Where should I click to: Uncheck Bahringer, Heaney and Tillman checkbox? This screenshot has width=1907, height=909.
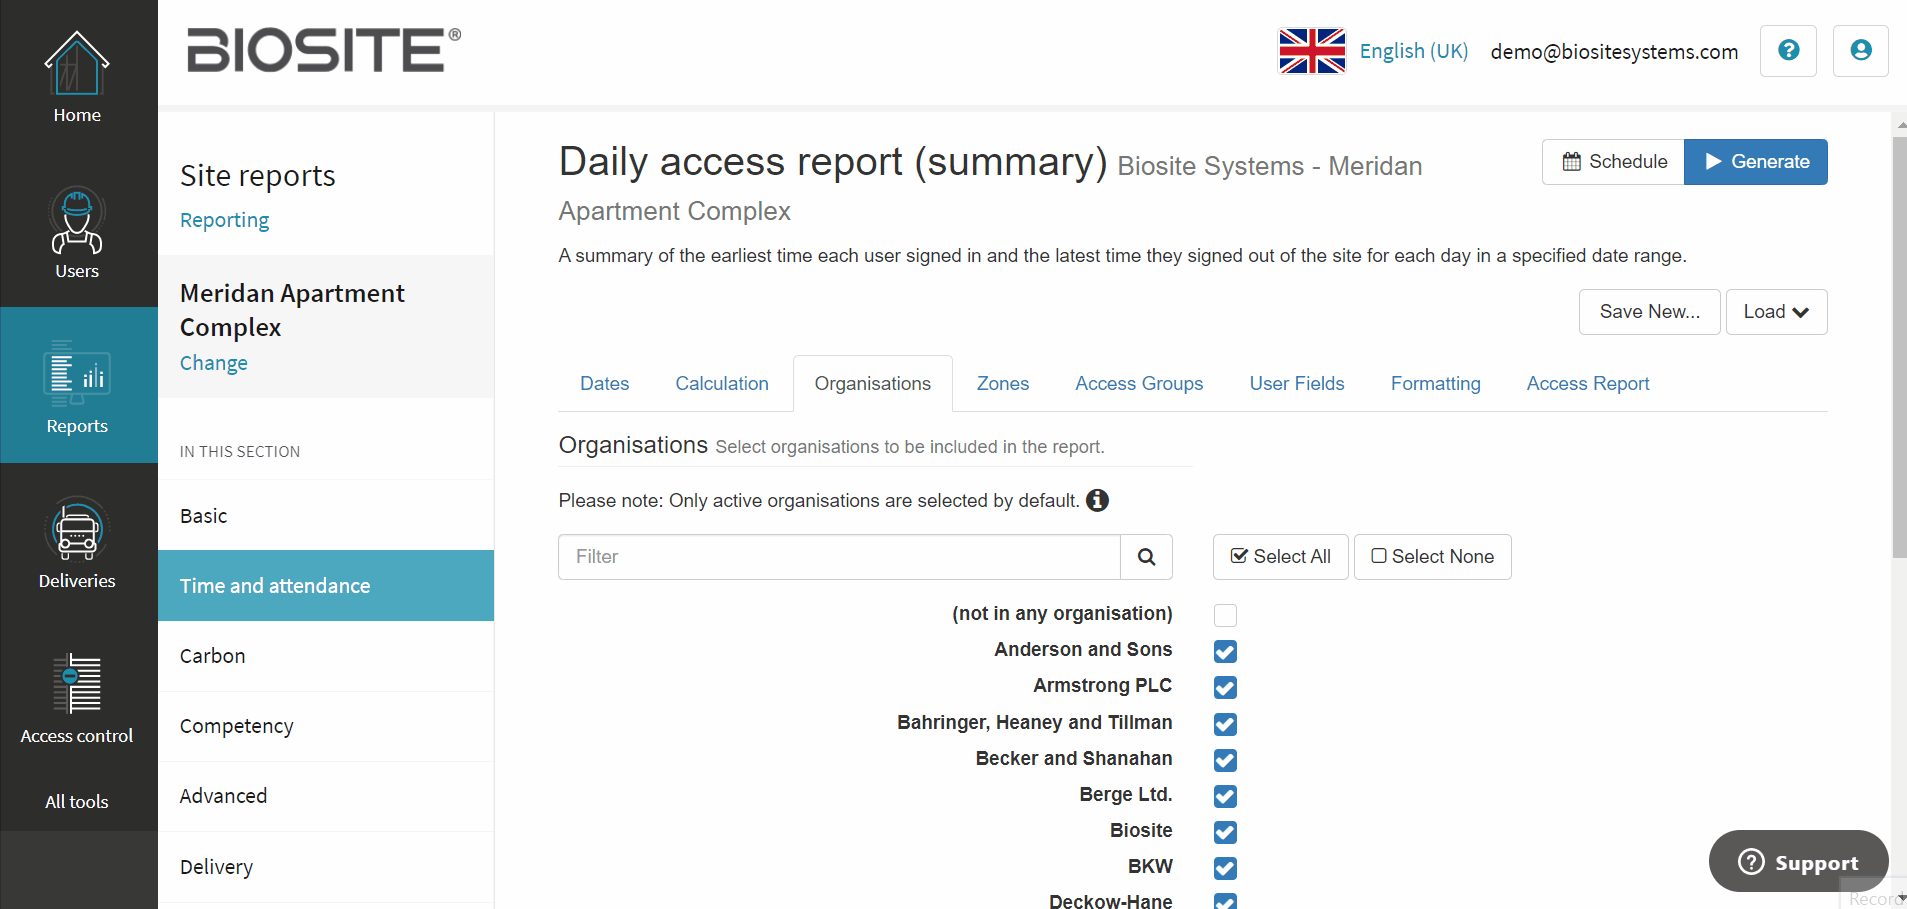click(1225, 724)
